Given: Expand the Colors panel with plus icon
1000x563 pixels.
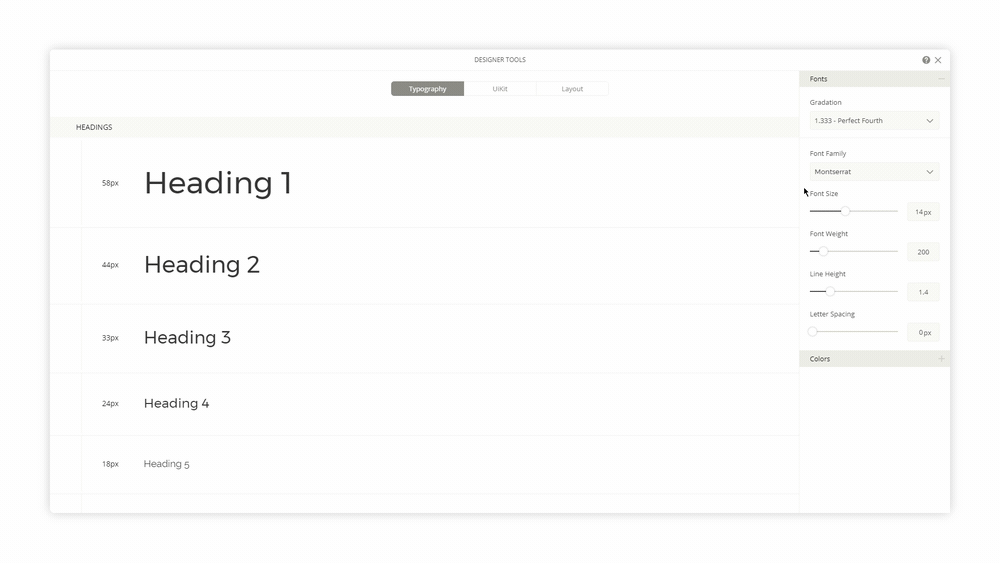Looking at the screenshot, I should pyautogui.click(x=940, y=359).
